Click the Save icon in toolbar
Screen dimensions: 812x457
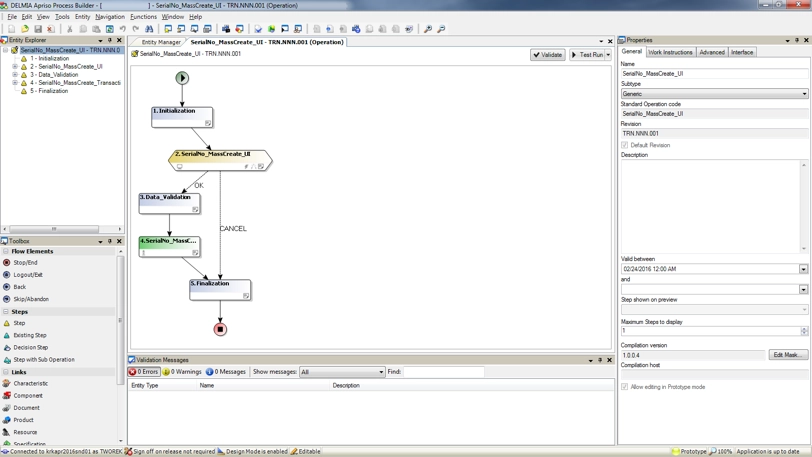(x=38, y=29)
